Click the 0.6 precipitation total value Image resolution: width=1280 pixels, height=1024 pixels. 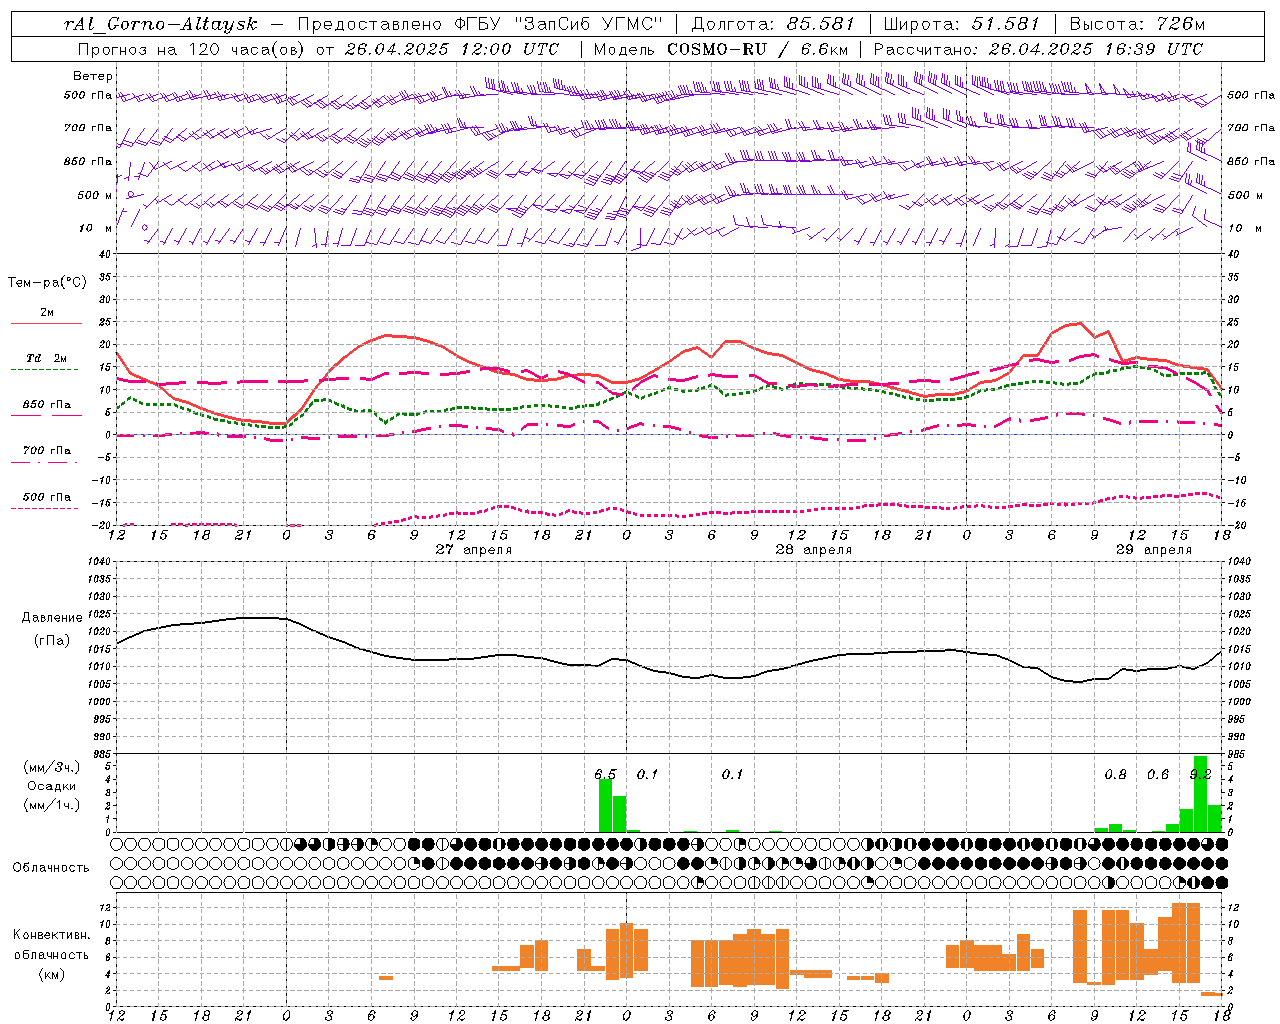[x=1158, y=774]
